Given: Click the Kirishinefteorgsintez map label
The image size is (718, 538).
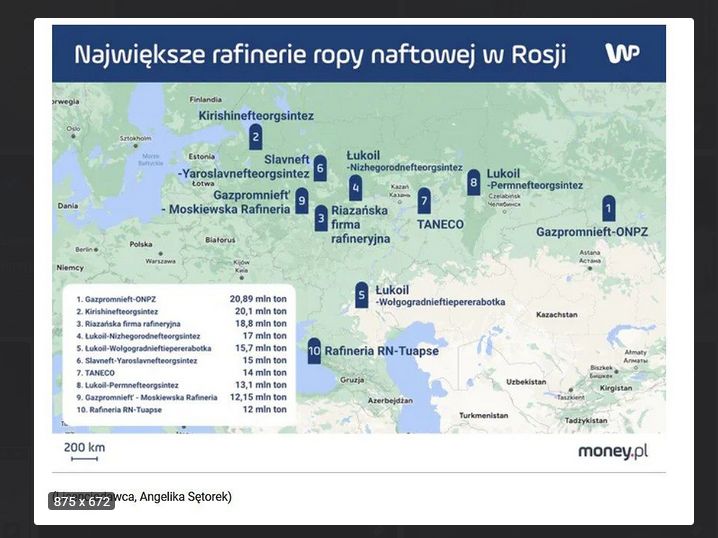Looking at the screenshot, I should click(x=256, y=116).
